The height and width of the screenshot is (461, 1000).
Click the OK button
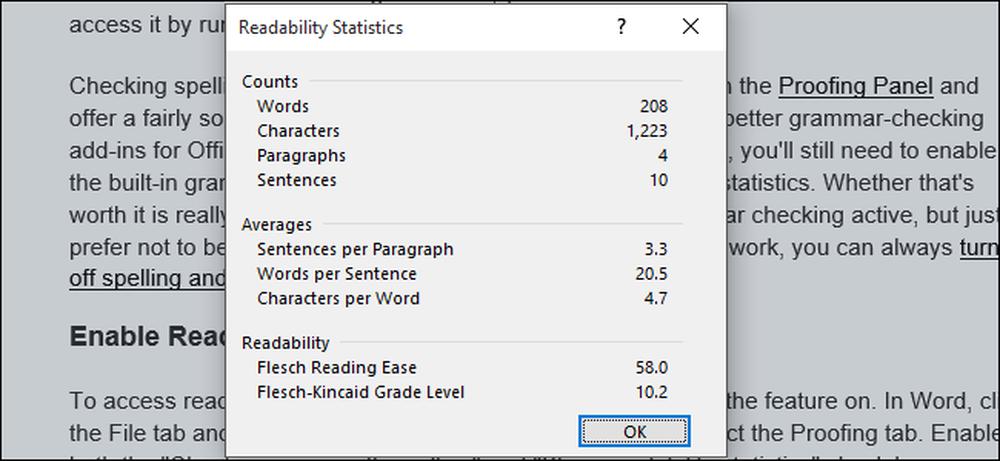[x=634, y=432]
